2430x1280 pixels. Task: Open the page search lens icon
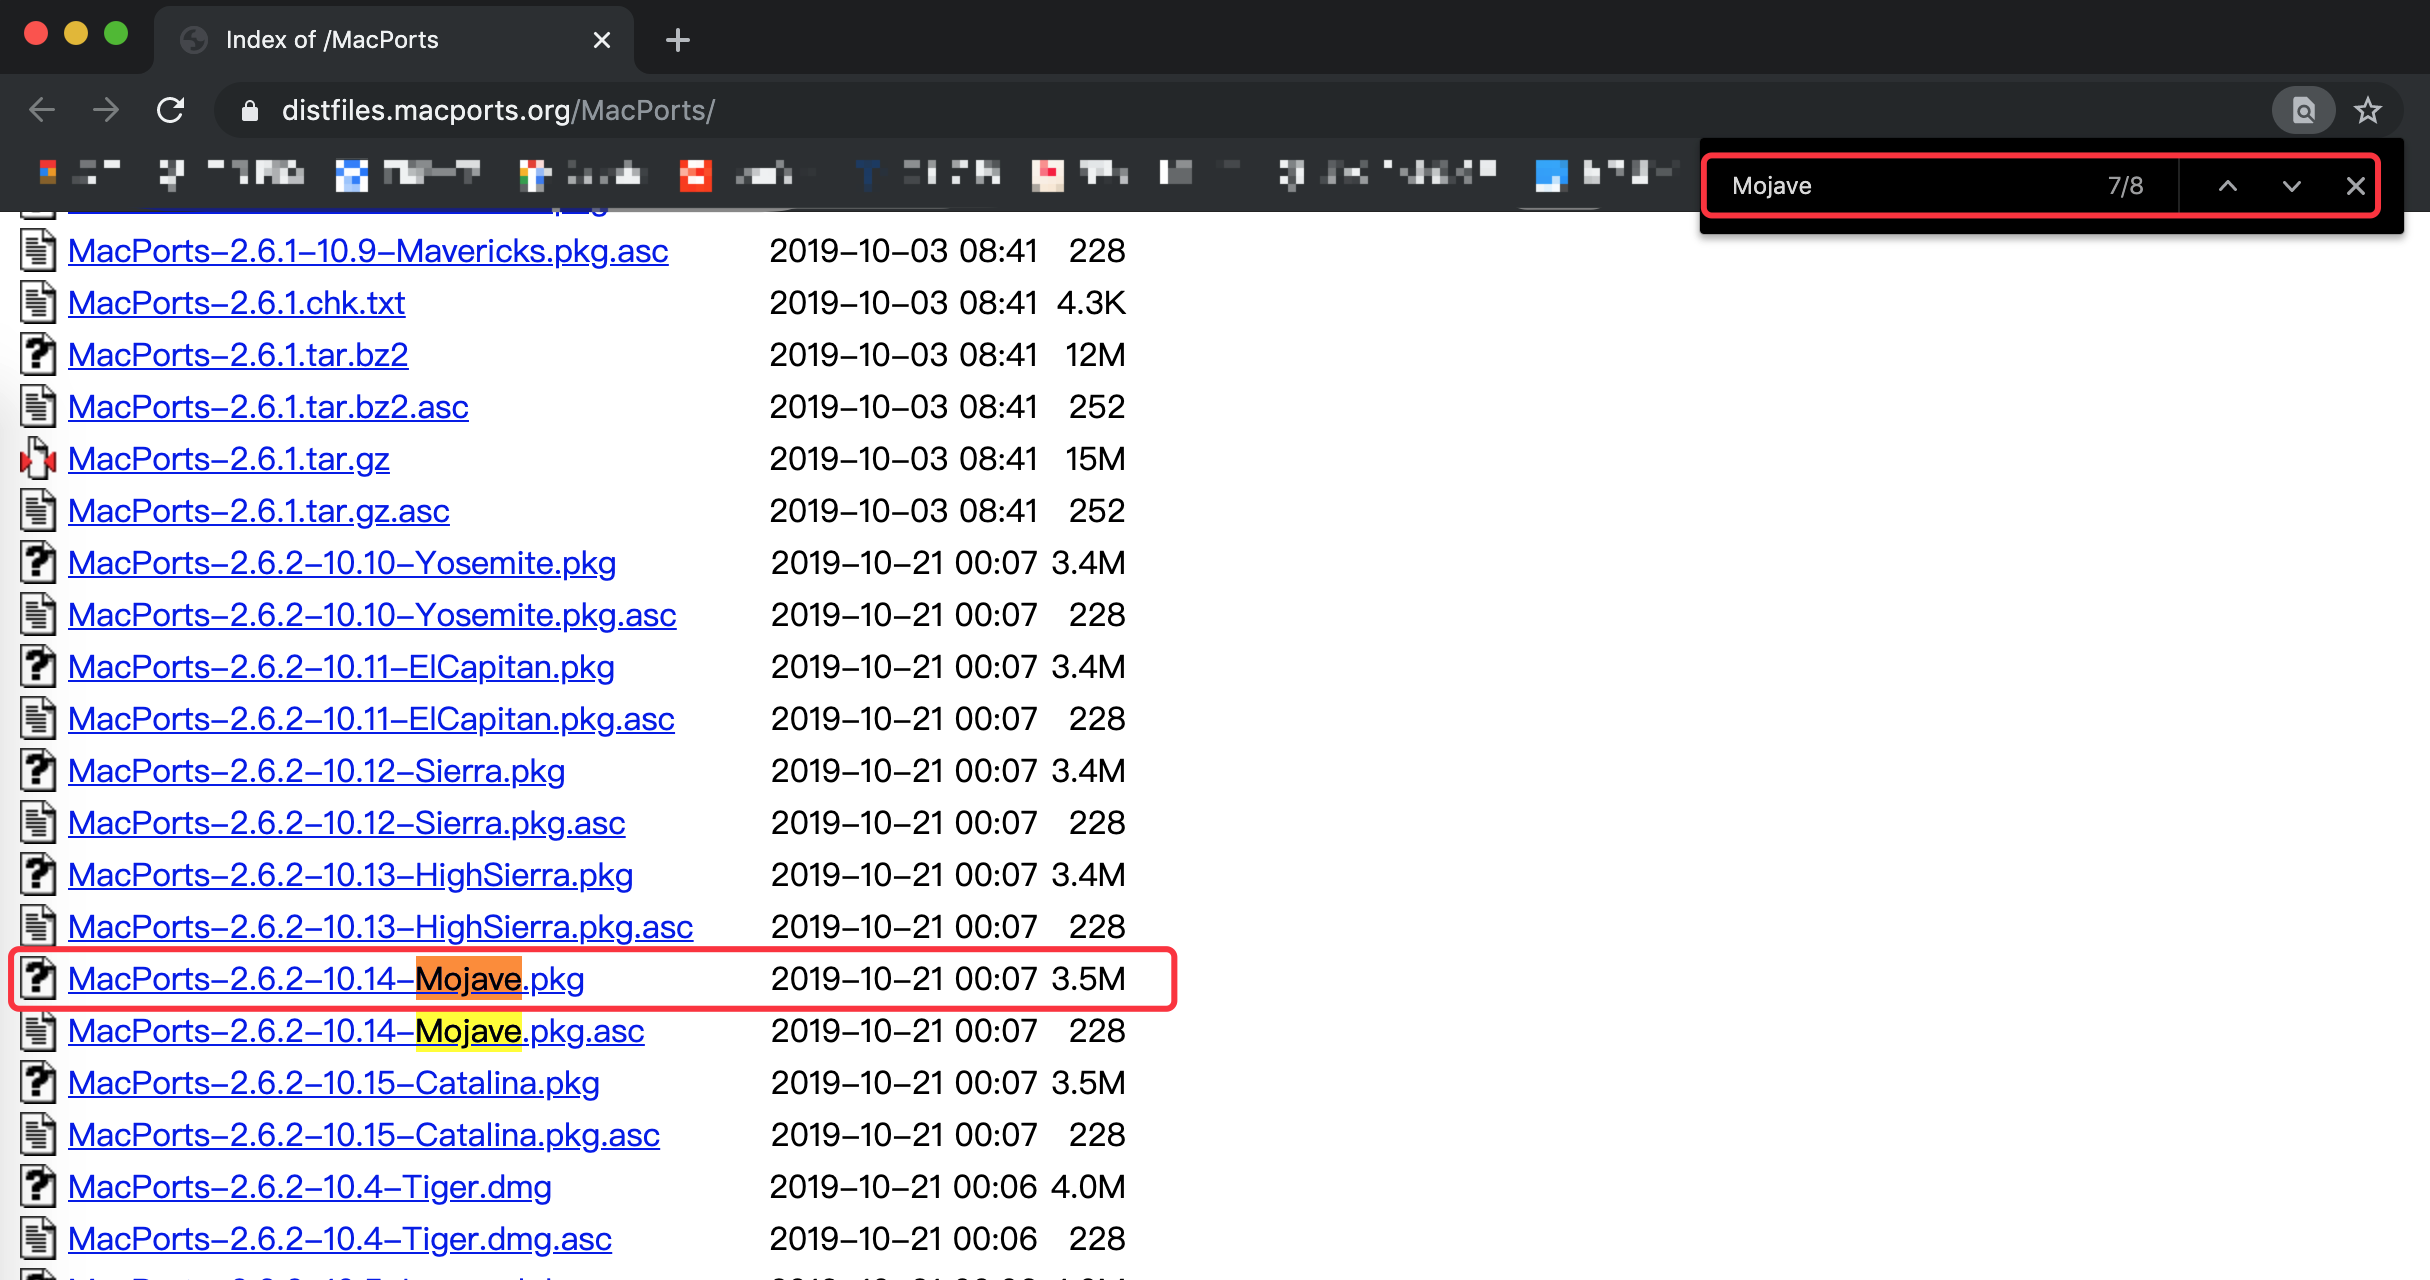(2303, 110)
